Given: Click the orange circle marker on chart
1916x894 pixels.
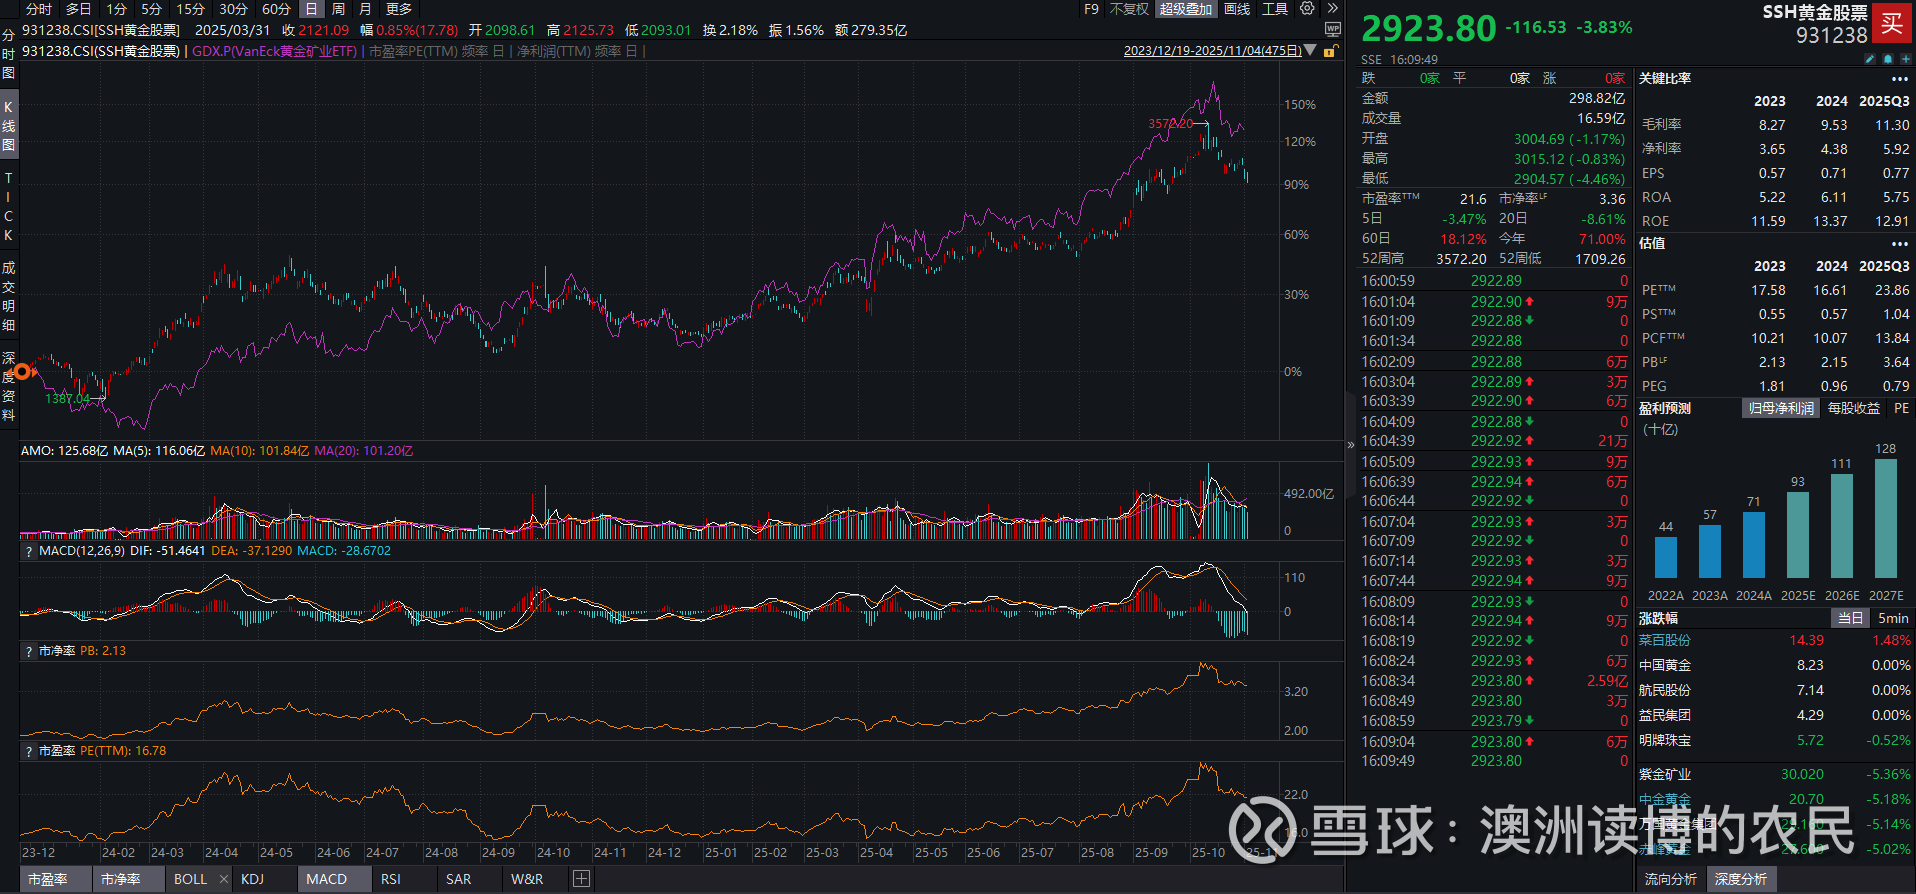Looking at the screenshot, I should click(x=22, y=371).
